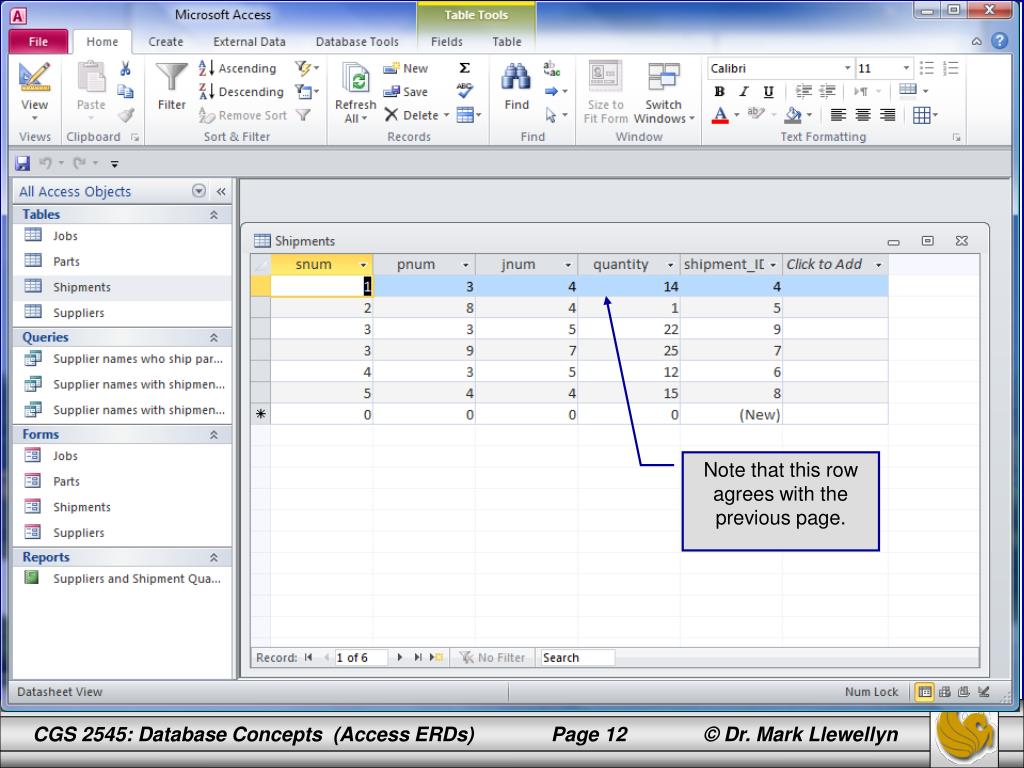Open the Background Color fill bucket
The image size is (1024, 768).
pyautogui.click(x=793, y=115)
